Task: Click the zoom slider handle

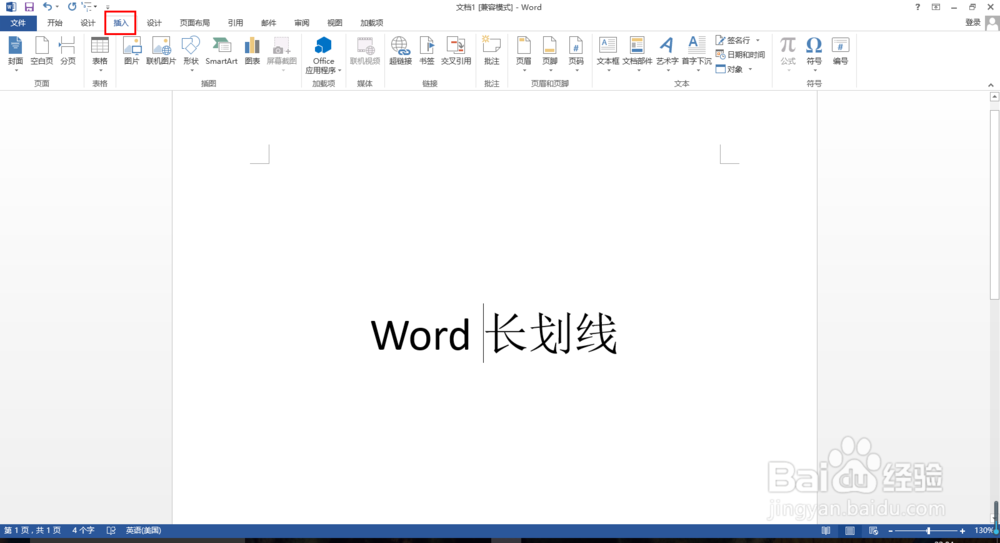Action: tap(929, 531)
